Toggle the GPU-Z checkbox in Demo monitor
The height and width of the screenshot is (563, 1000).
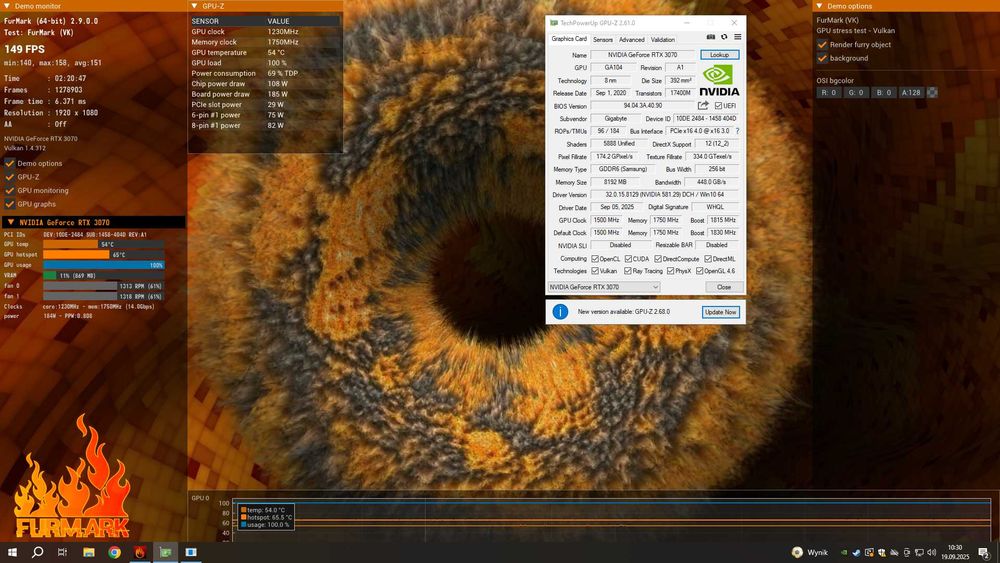pos(10,177)
